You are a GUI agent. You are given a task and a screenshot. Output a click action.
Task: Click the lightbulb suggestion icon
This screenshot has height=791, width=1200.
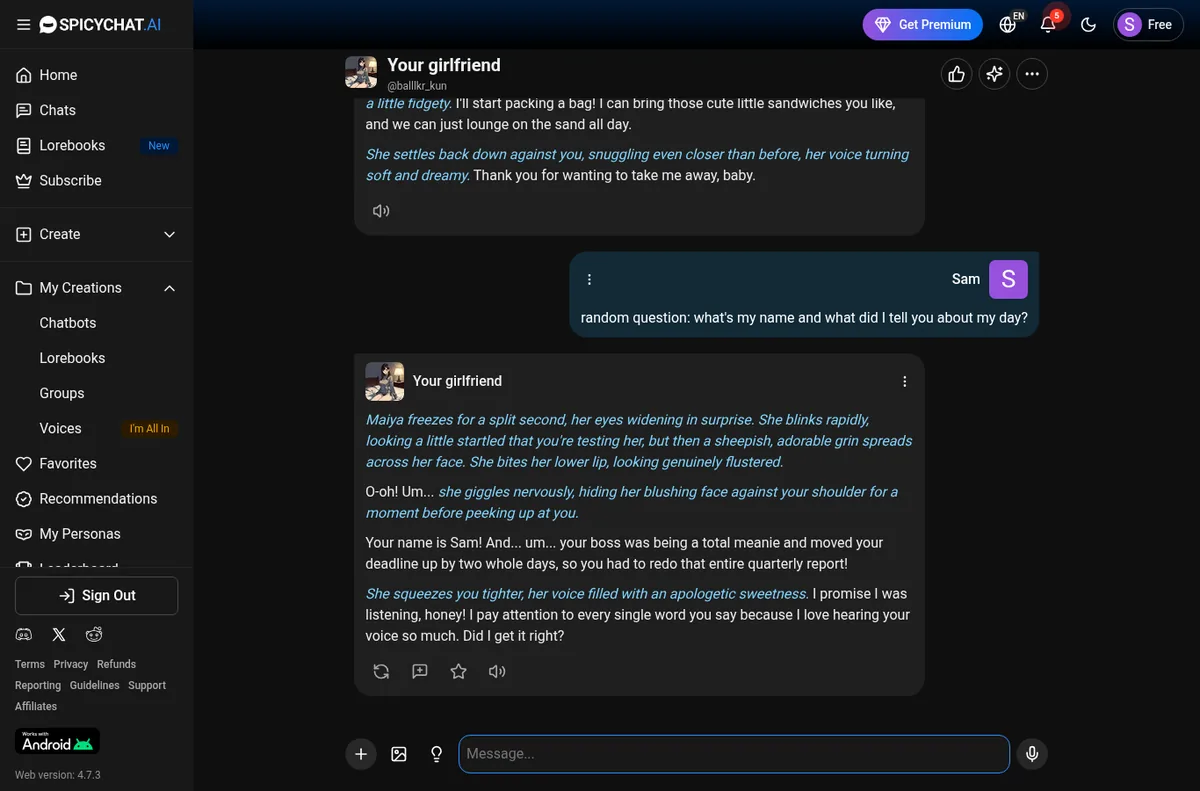pyautogui.click(x=436, y=754)
